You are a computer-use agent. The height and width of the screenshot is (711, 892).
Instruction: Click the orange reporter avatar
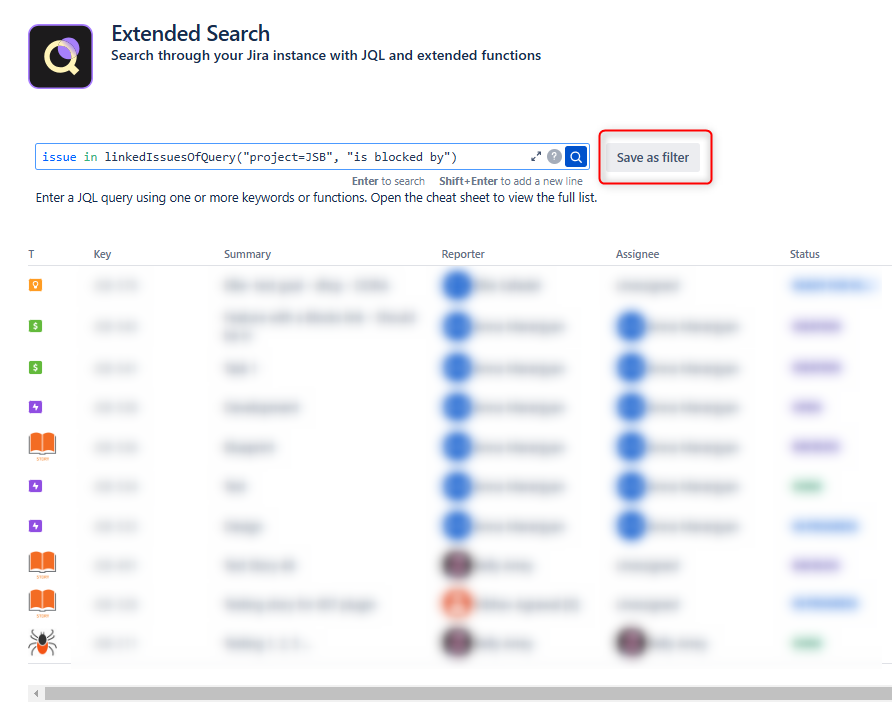click(457, 603)
